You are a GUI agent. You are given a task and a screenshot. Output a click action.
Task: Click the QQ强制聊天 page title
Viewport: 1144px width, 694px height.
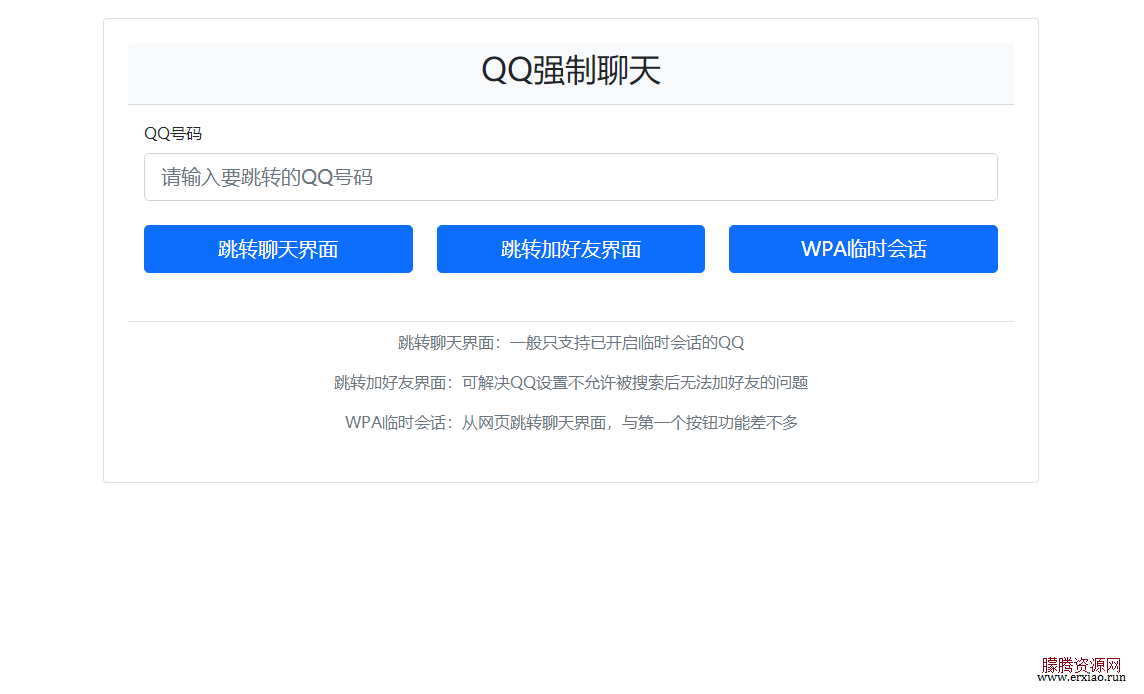pos(571,71)
